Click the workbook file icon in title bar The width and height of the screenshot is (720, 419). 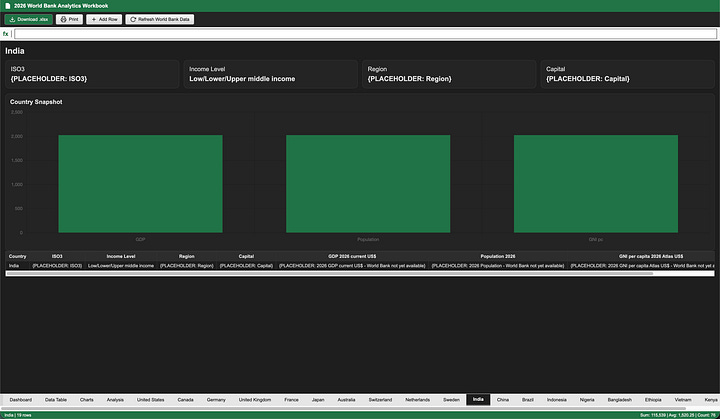click(x=7, y=6)
